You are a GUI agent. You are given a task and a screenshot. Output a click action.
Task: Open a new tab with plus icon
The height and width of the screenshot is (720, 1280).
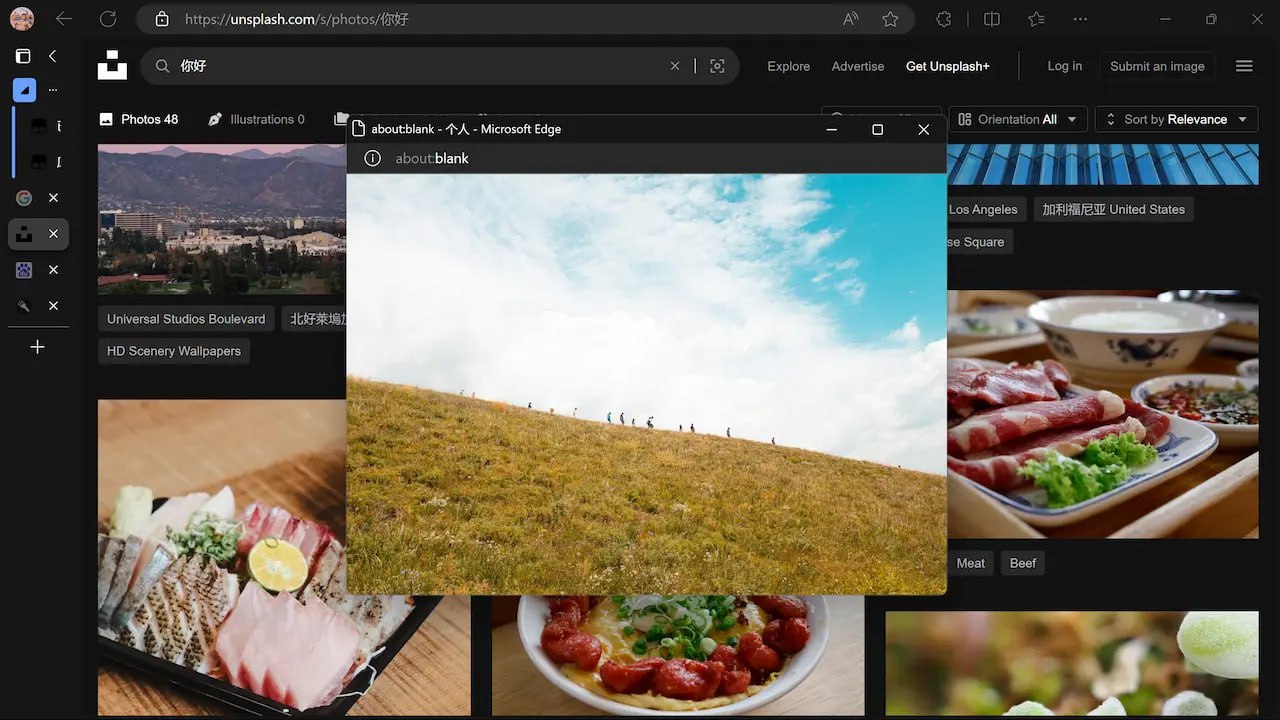click(37, 347)
